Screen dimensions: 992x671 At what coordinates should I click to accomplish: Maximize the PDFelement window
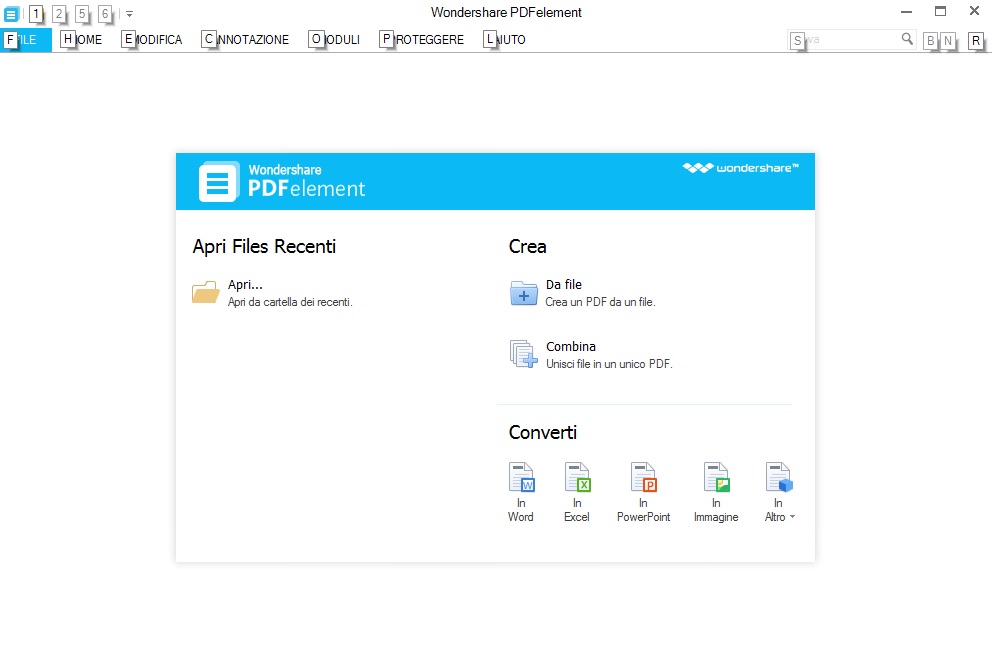(941, 12)
